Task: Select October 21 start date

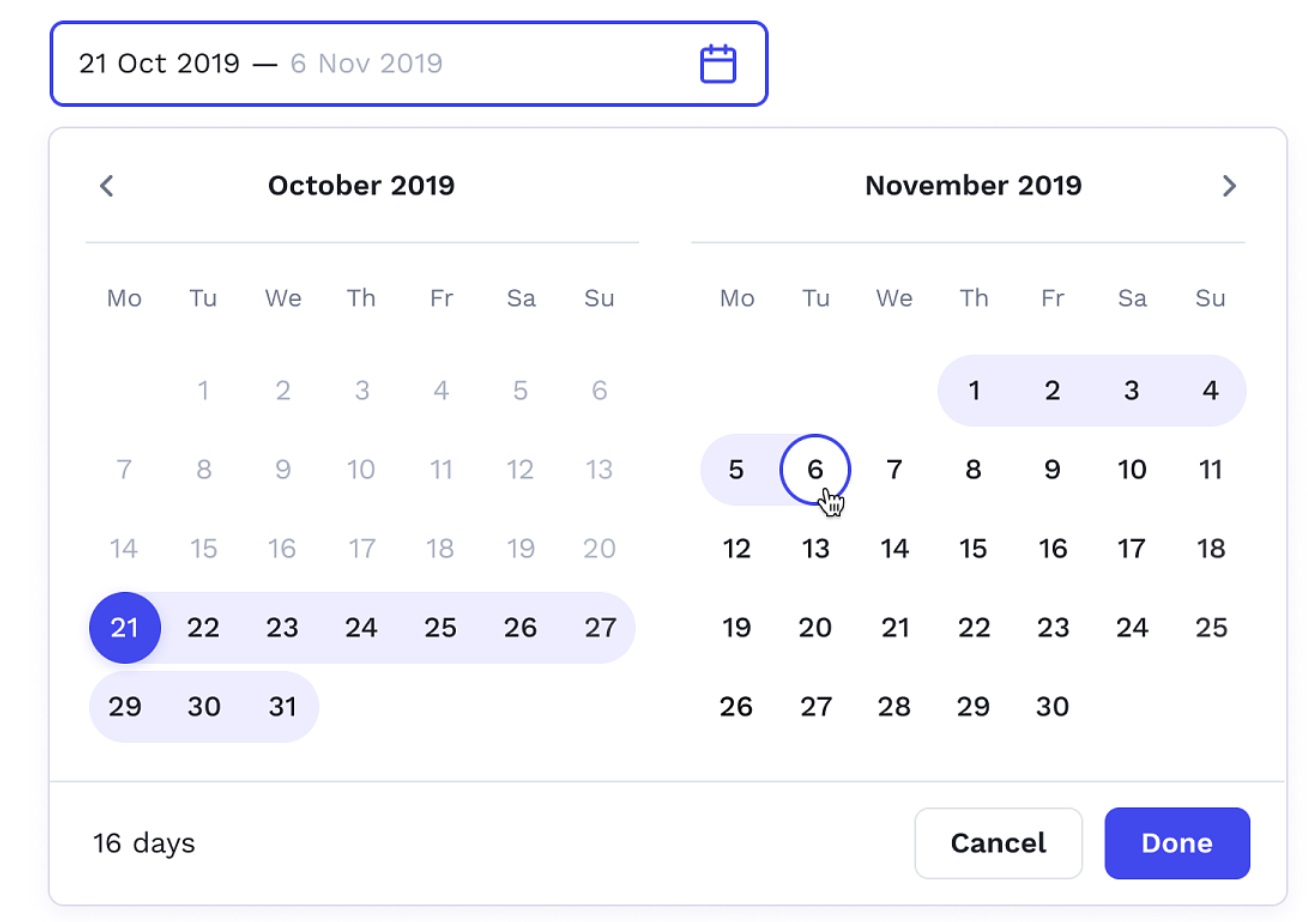Action: 125,628
